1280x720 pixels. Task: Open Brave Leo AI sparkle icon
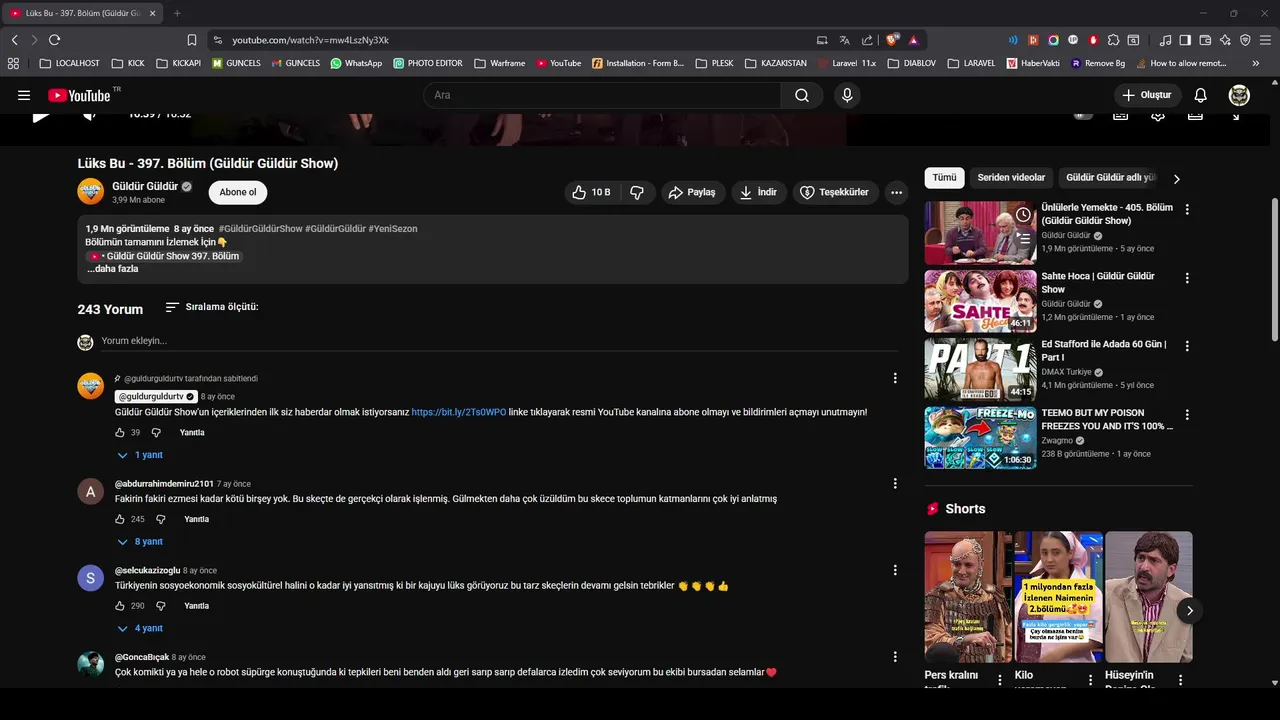pyautogui.click(x=1225, y=40)
